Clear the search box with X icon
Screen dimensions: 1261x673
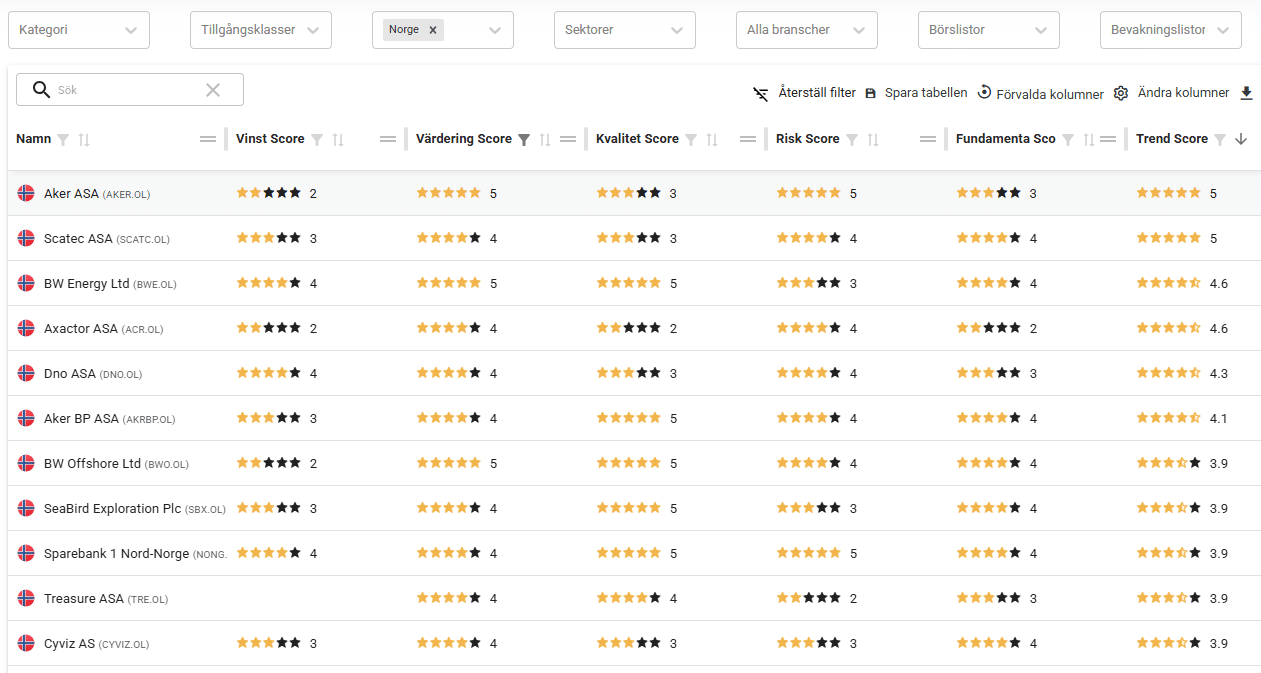click(x=213, y=90)
